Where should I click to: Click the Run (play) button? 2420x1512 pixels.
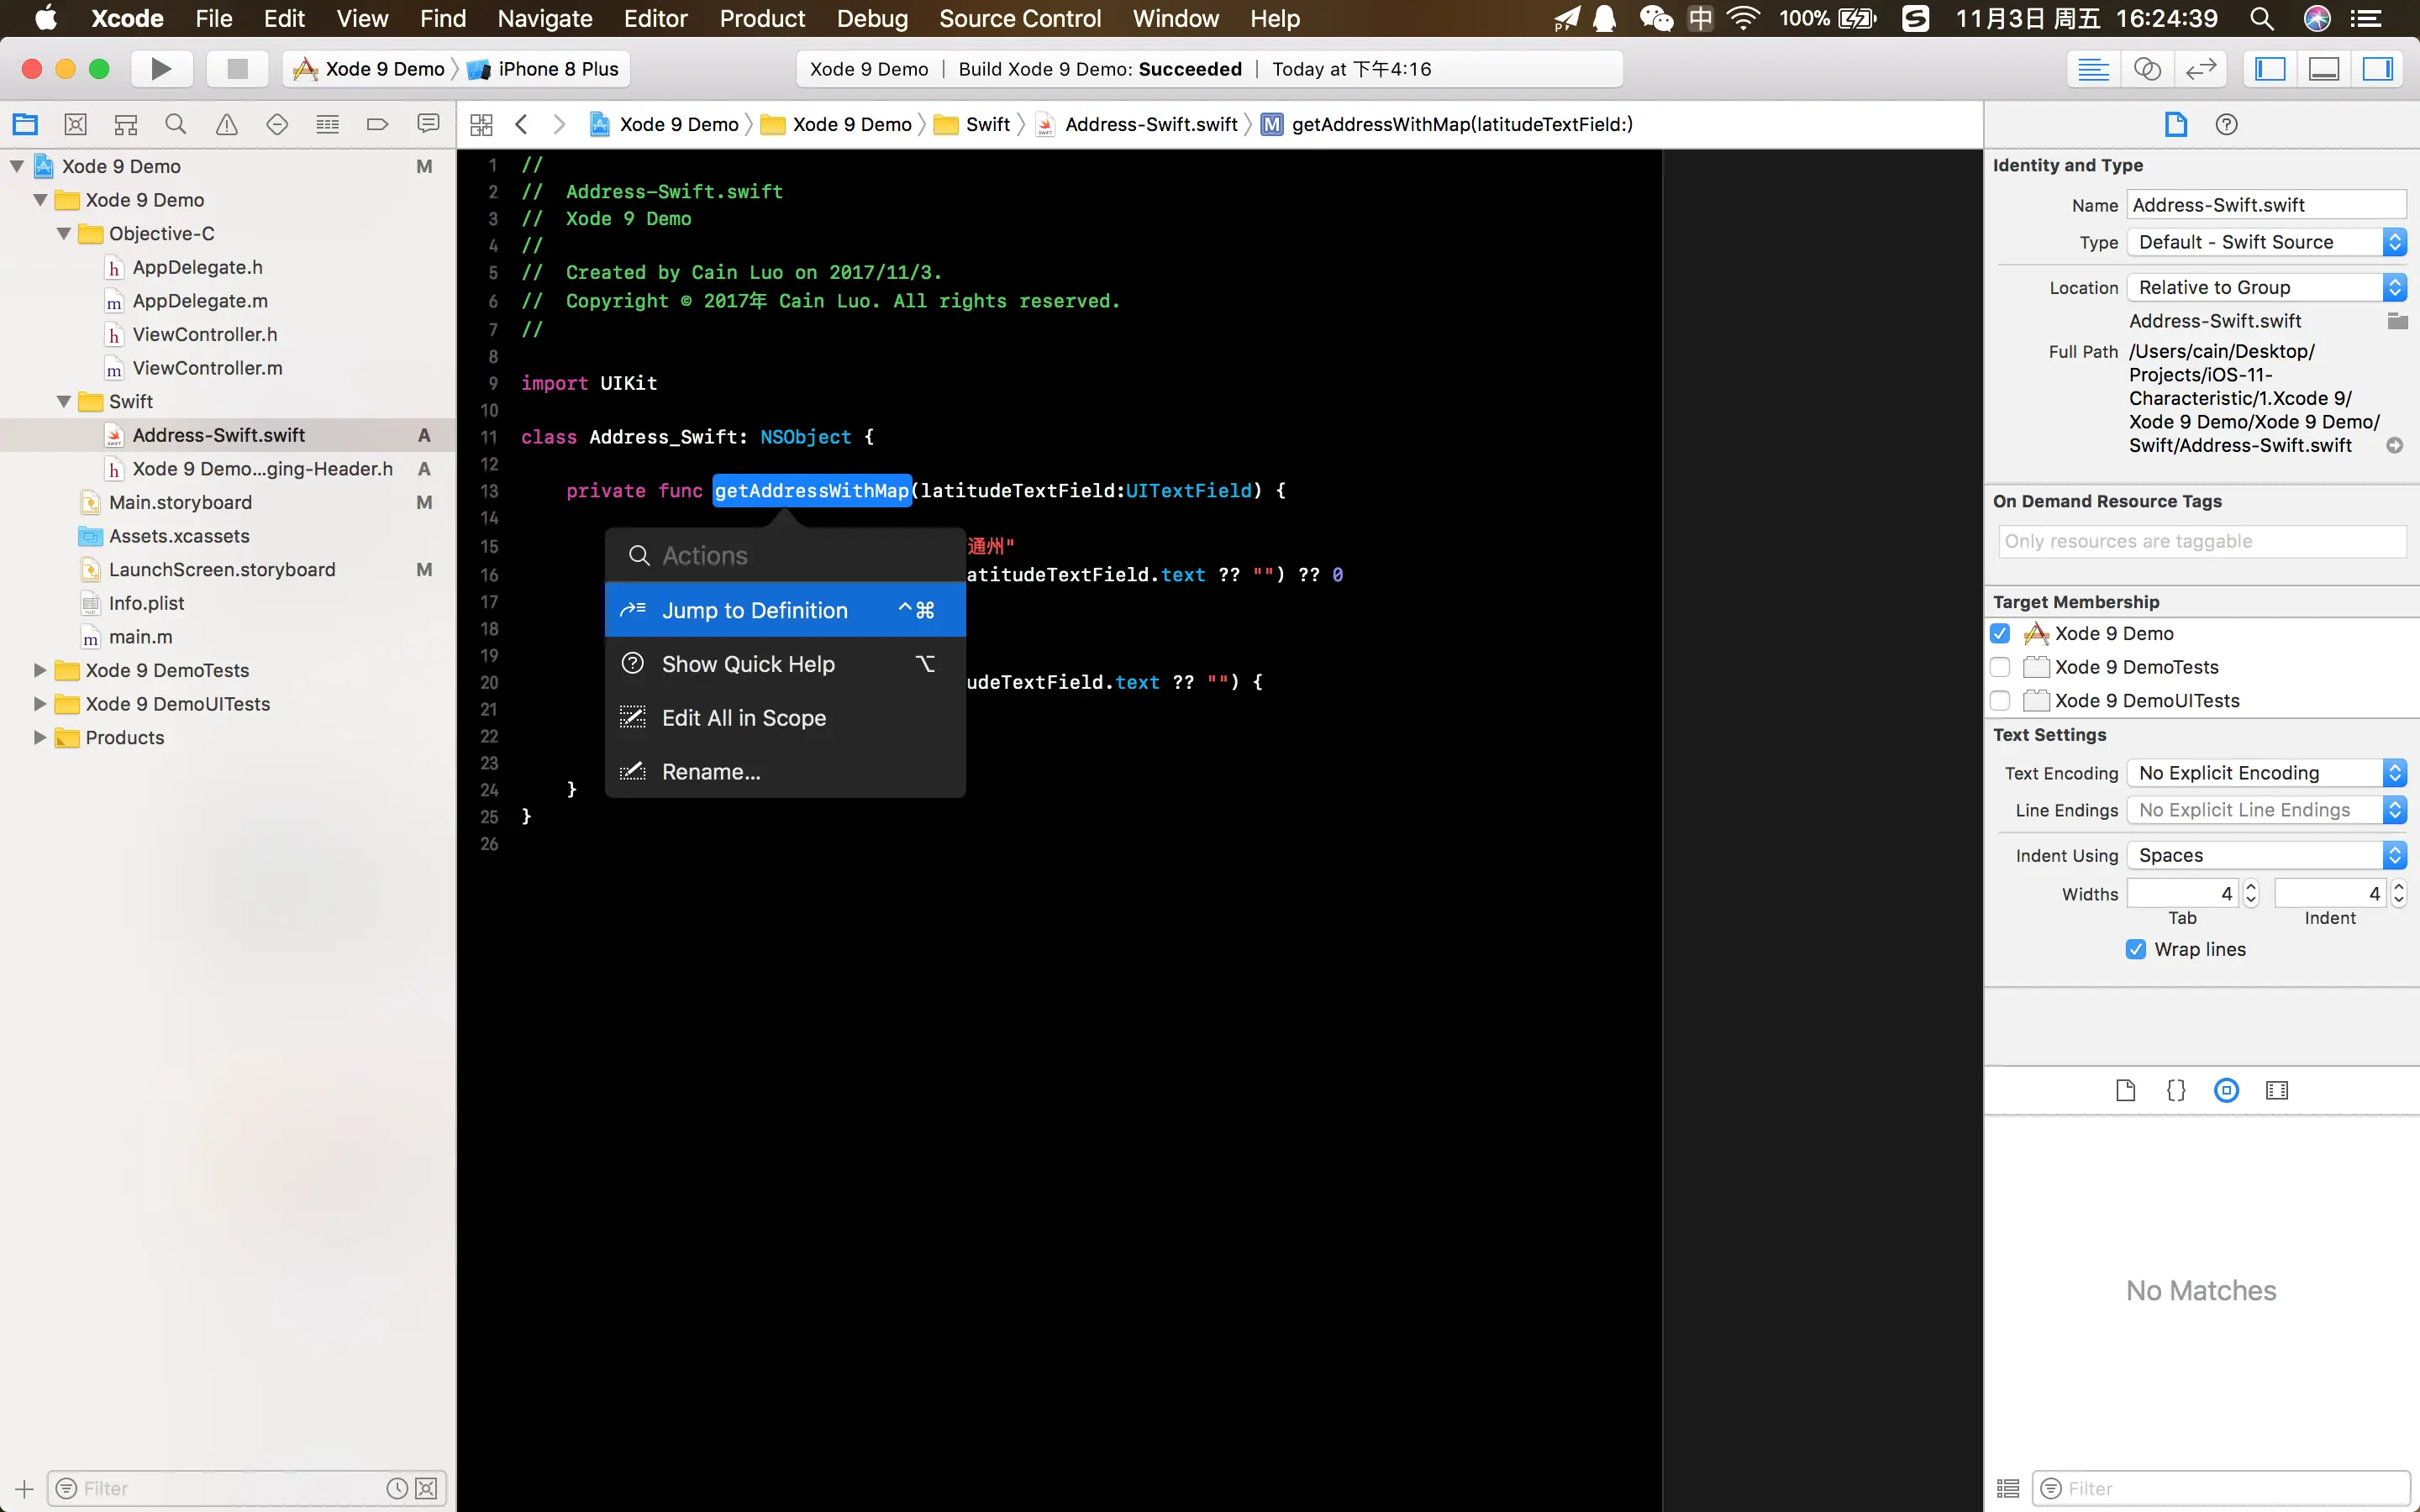(x=160, y=69)
